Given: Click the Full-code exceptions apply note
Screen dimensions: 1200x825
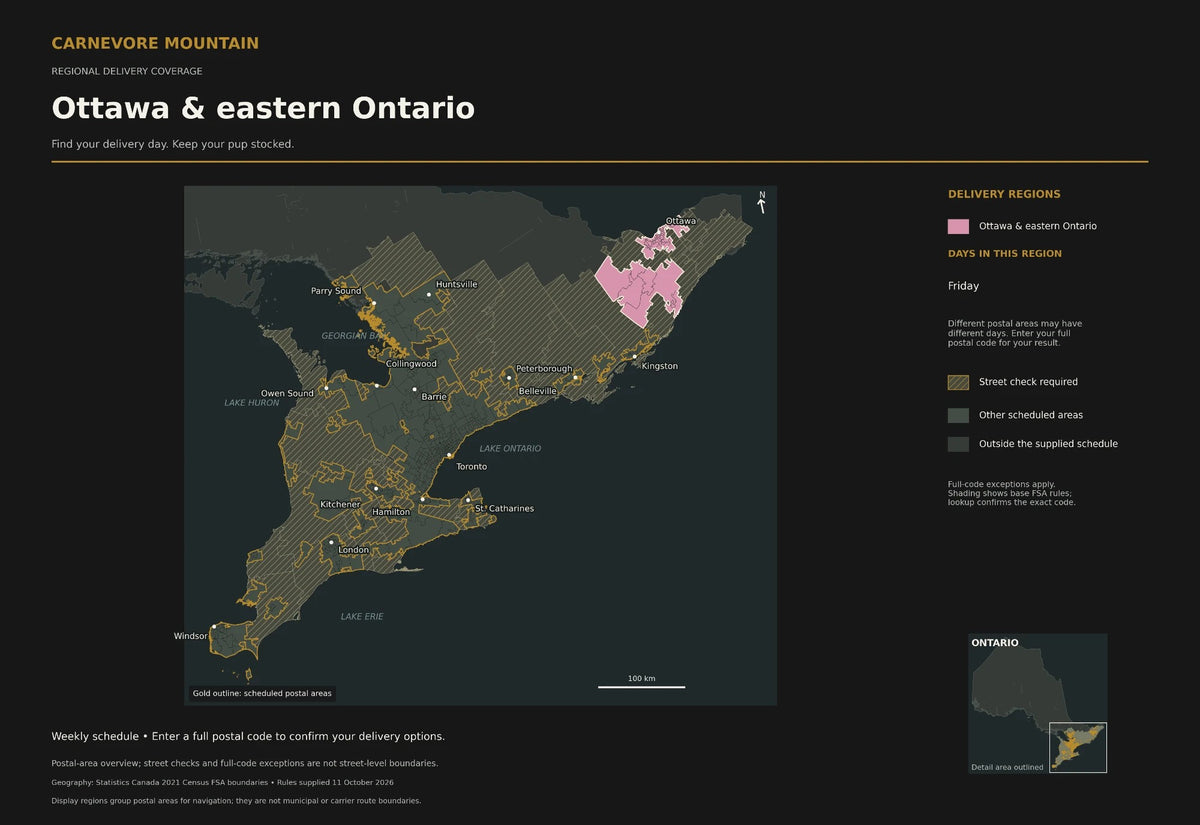Looking at the screenshot, I should tap(1012, 493).
